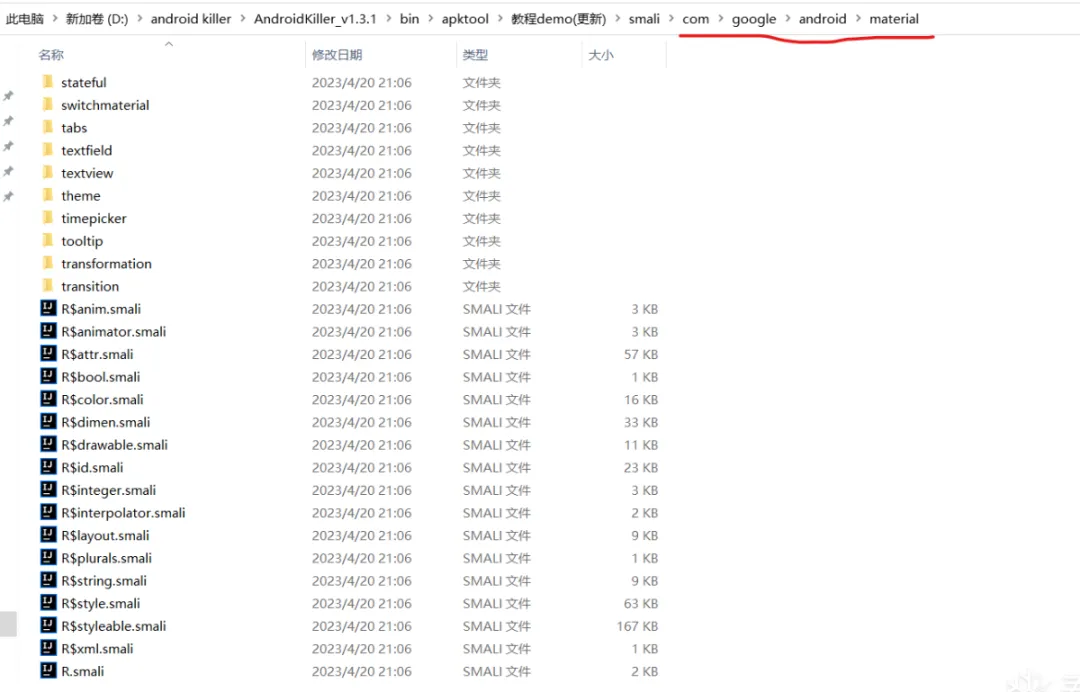Click the 63 KB size value

pyautogui.click(x=641, y=603)
